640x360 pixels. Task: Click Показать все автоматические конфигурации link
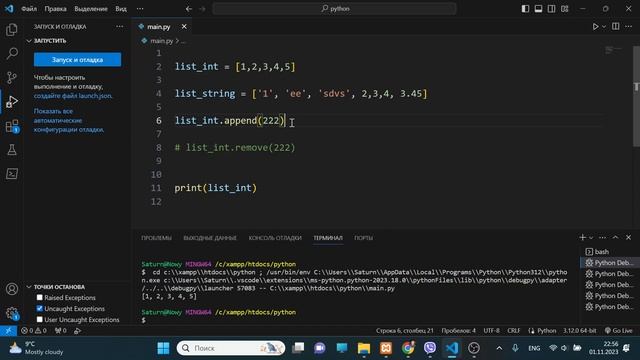click(x=69, y=120)
